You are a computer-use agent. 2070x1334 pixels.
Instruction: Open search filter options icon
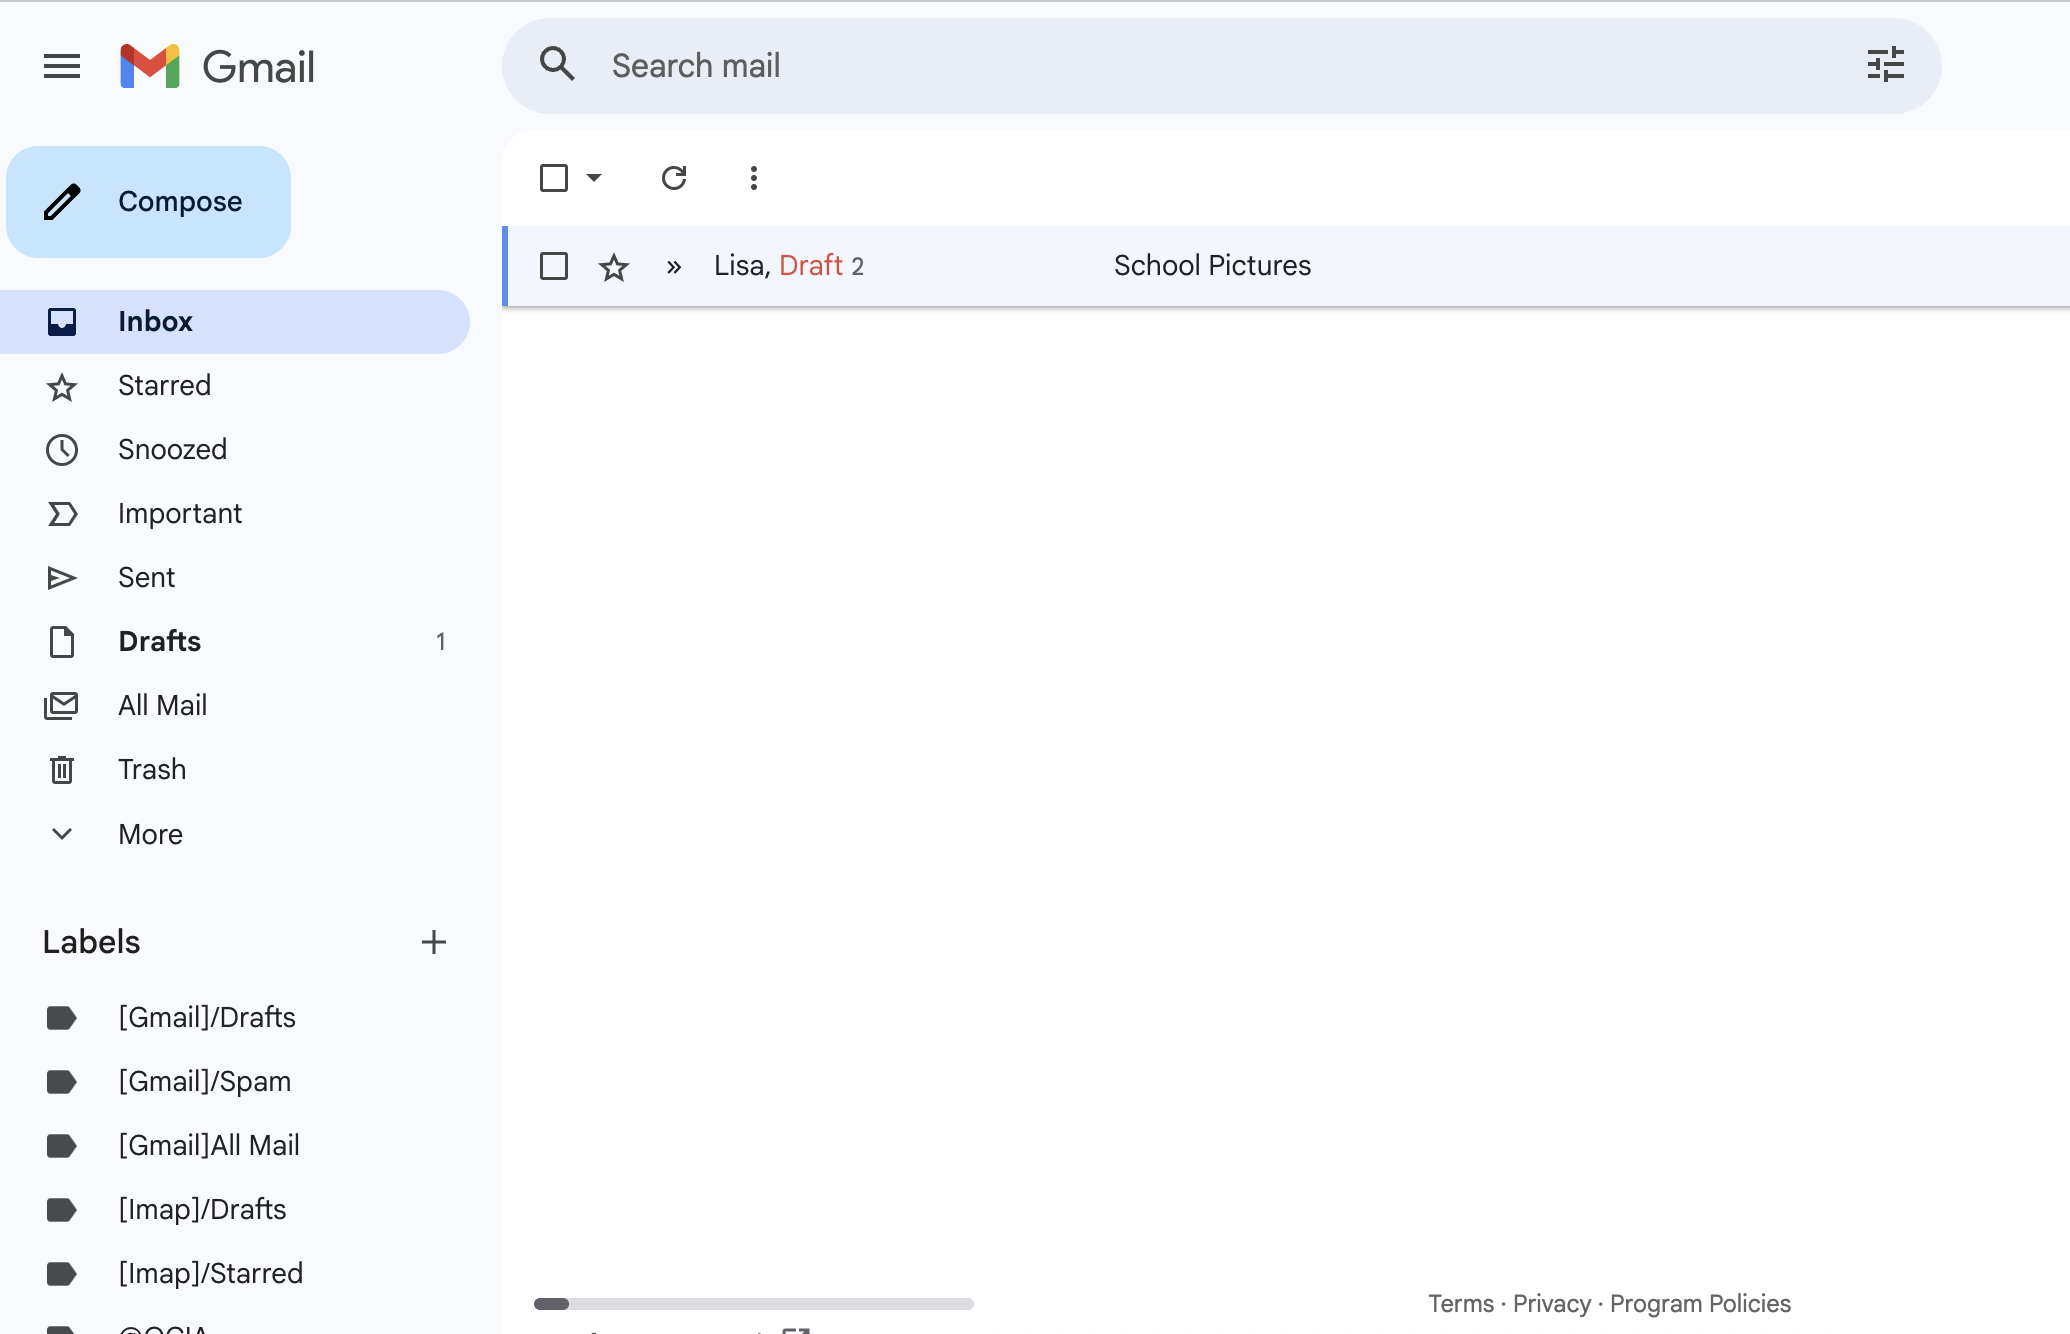(x=1885, y=66)
